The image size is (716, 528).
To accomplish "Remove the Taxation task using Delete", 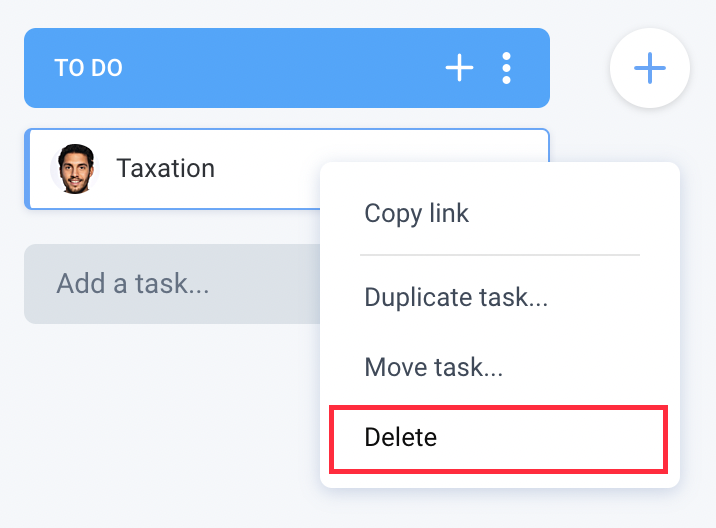I will click(499, 439).
